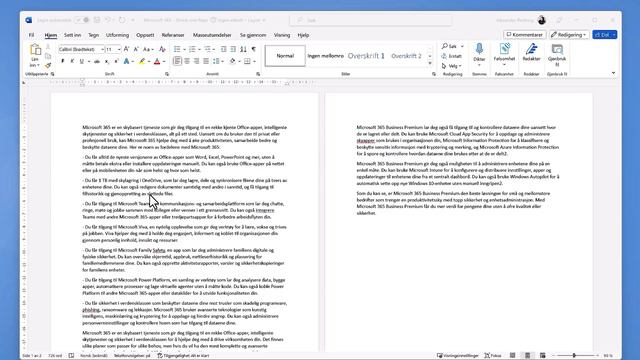This screenshot has height=360, width=640.
Task: Collapse the ribbon with the chevron
Action: coord(613,73)
